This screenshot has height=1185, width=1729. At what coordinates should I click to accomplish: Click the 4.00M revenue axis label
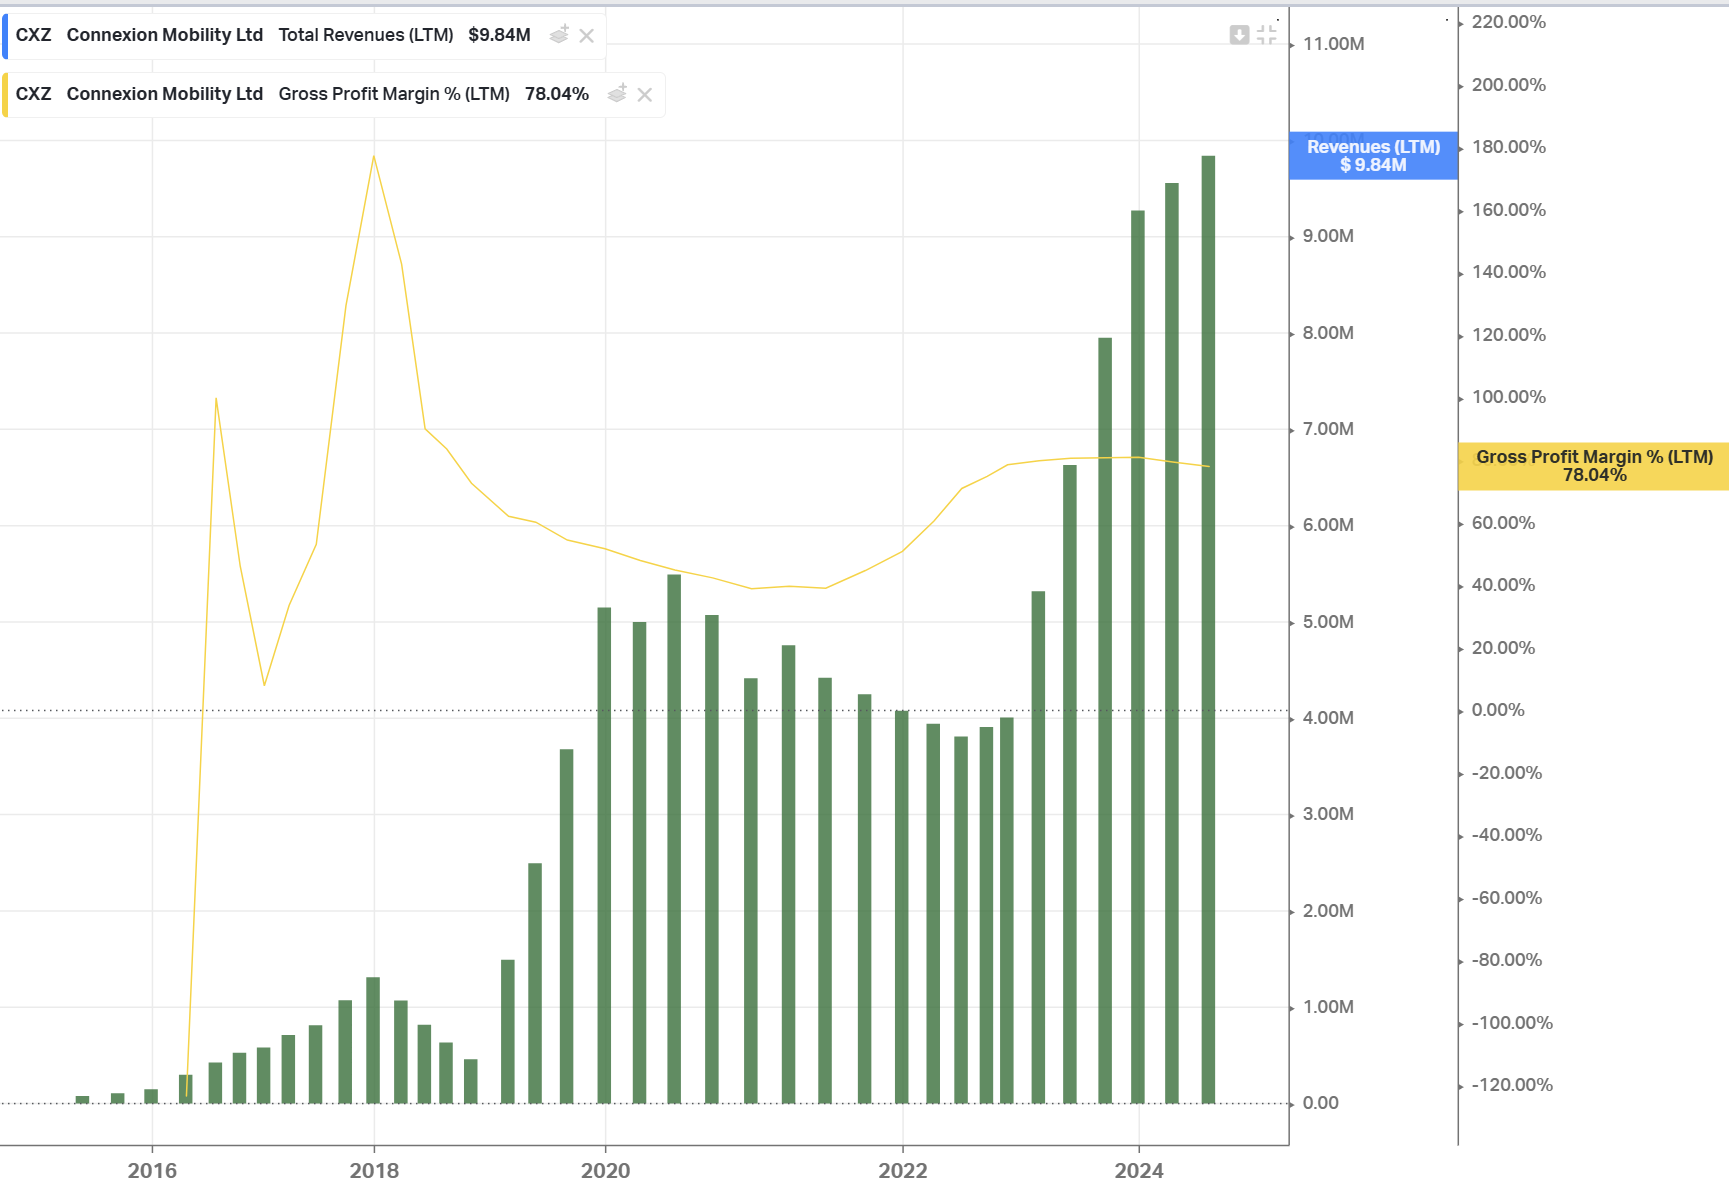click(1328, 718)
